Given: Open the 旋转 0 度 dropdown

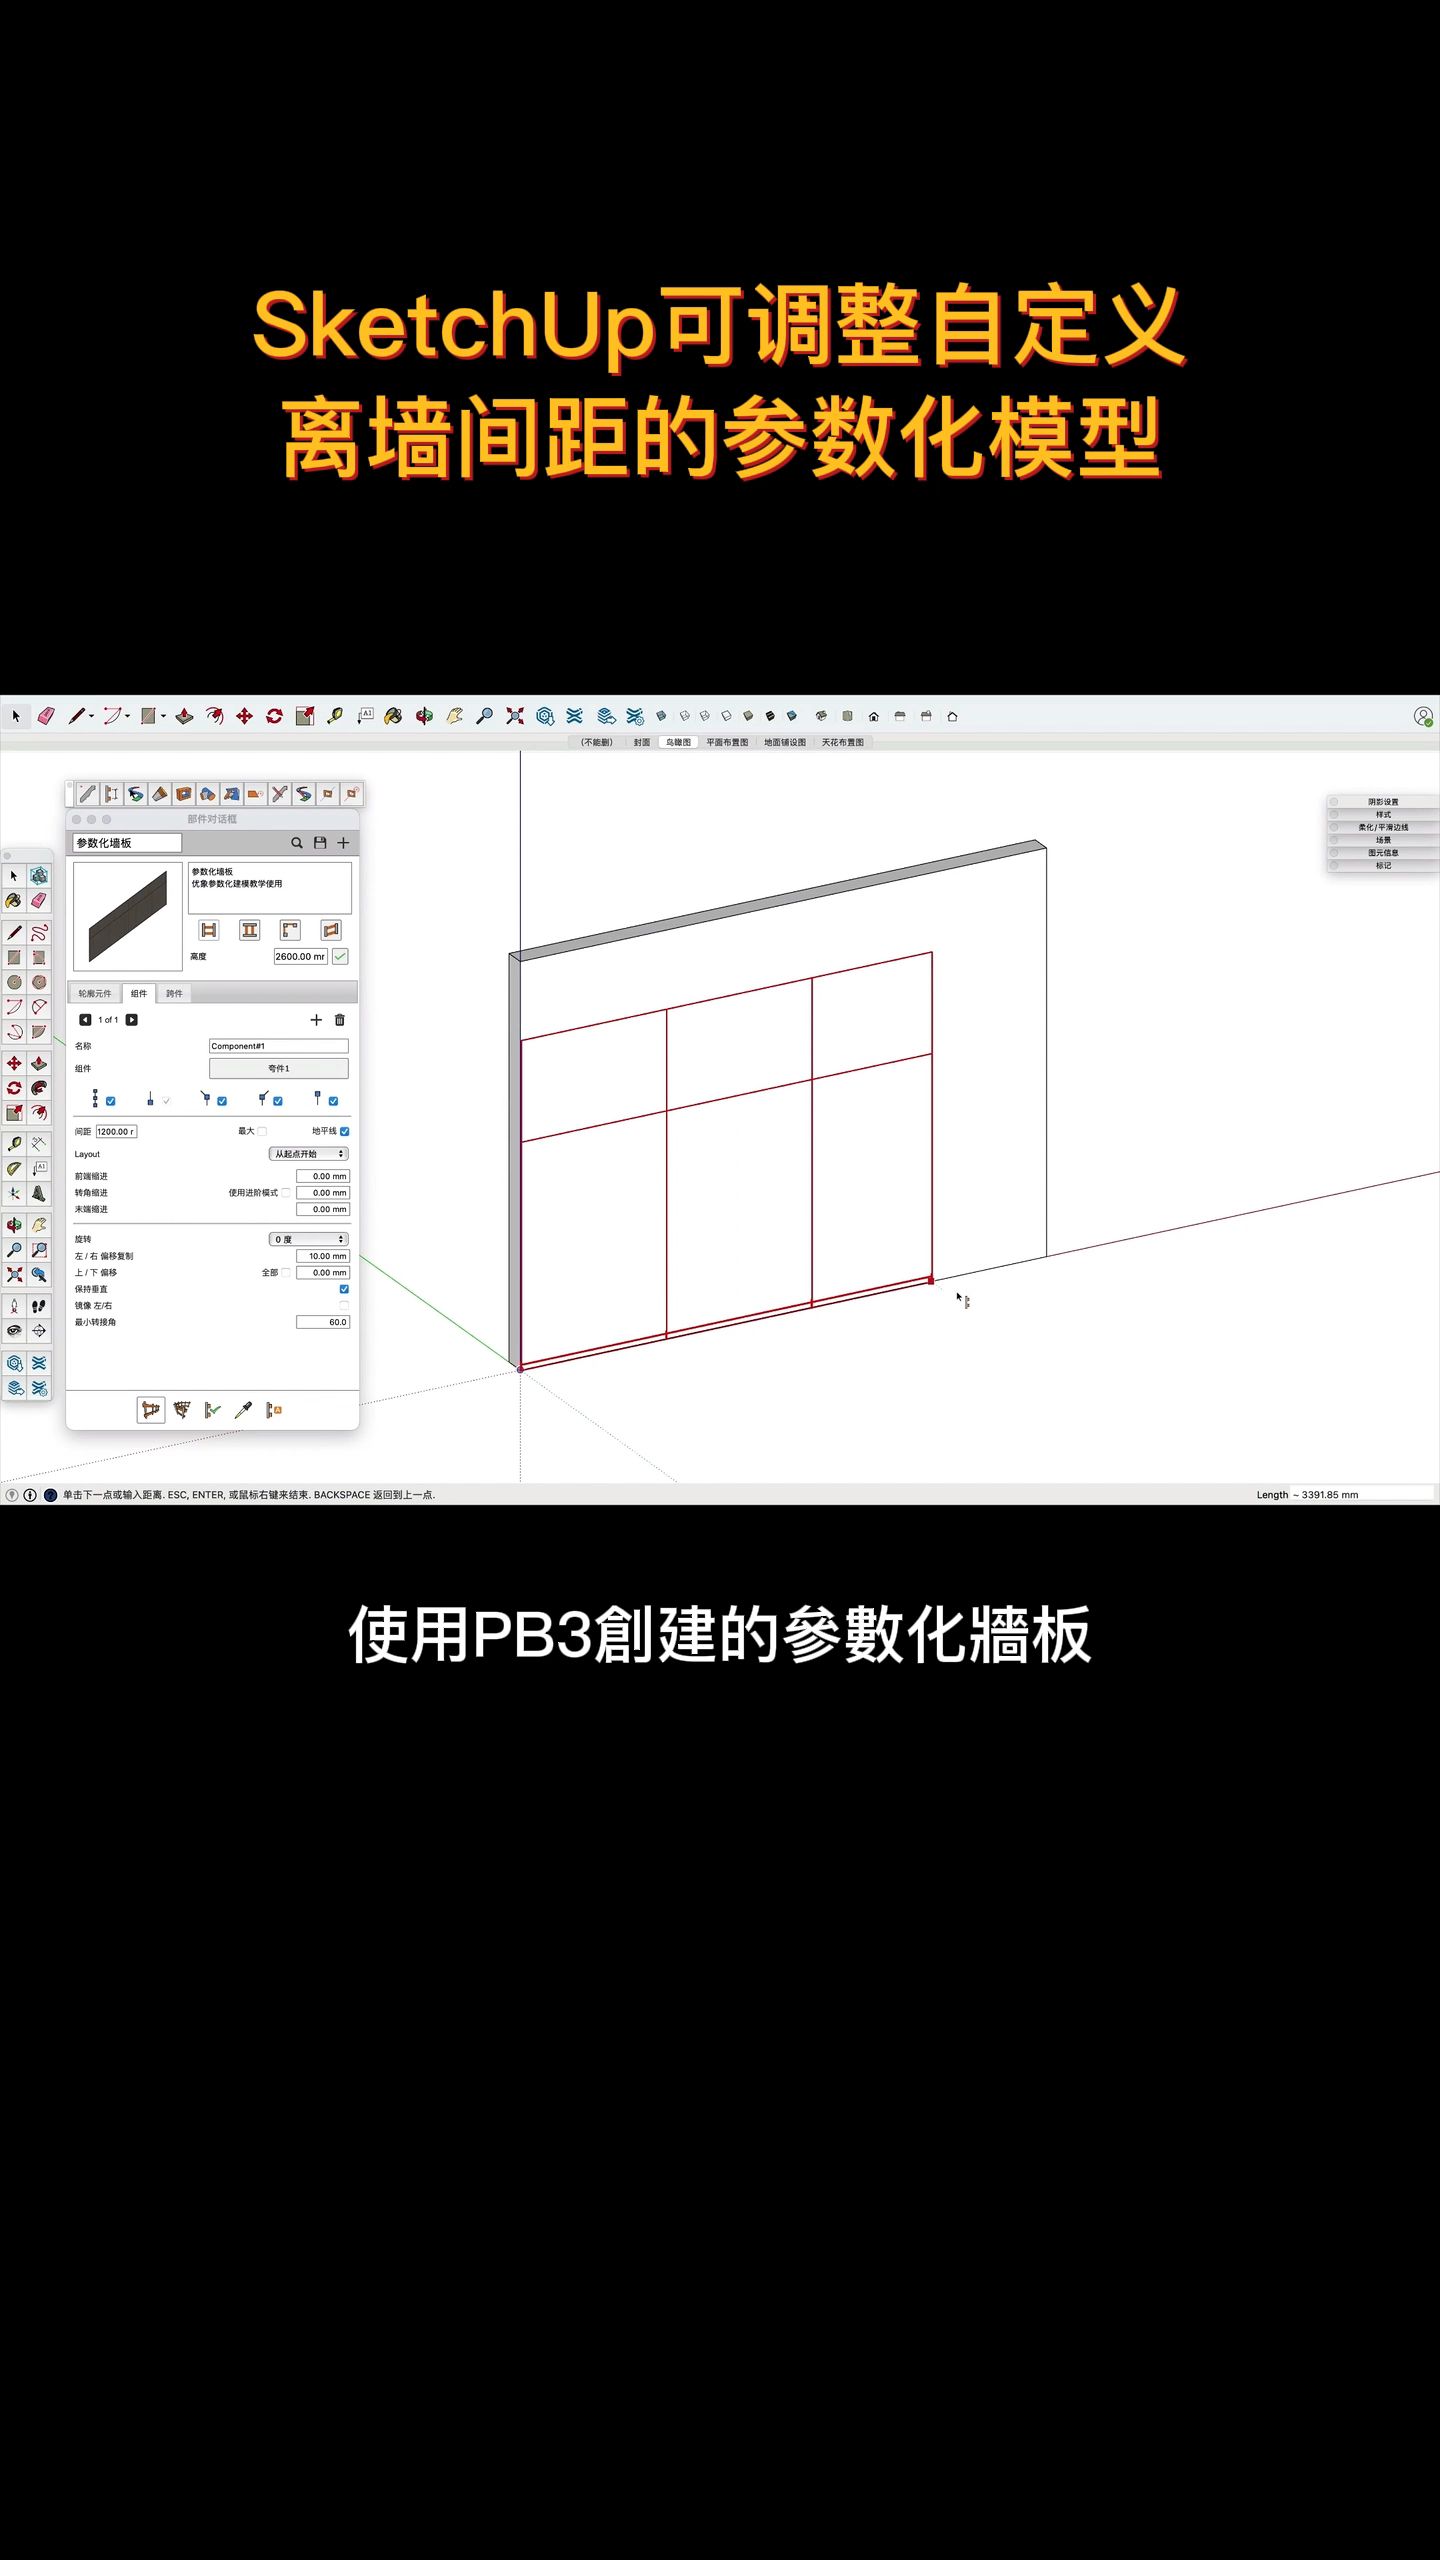Looking at the screenshot, I should (309, 1239).
